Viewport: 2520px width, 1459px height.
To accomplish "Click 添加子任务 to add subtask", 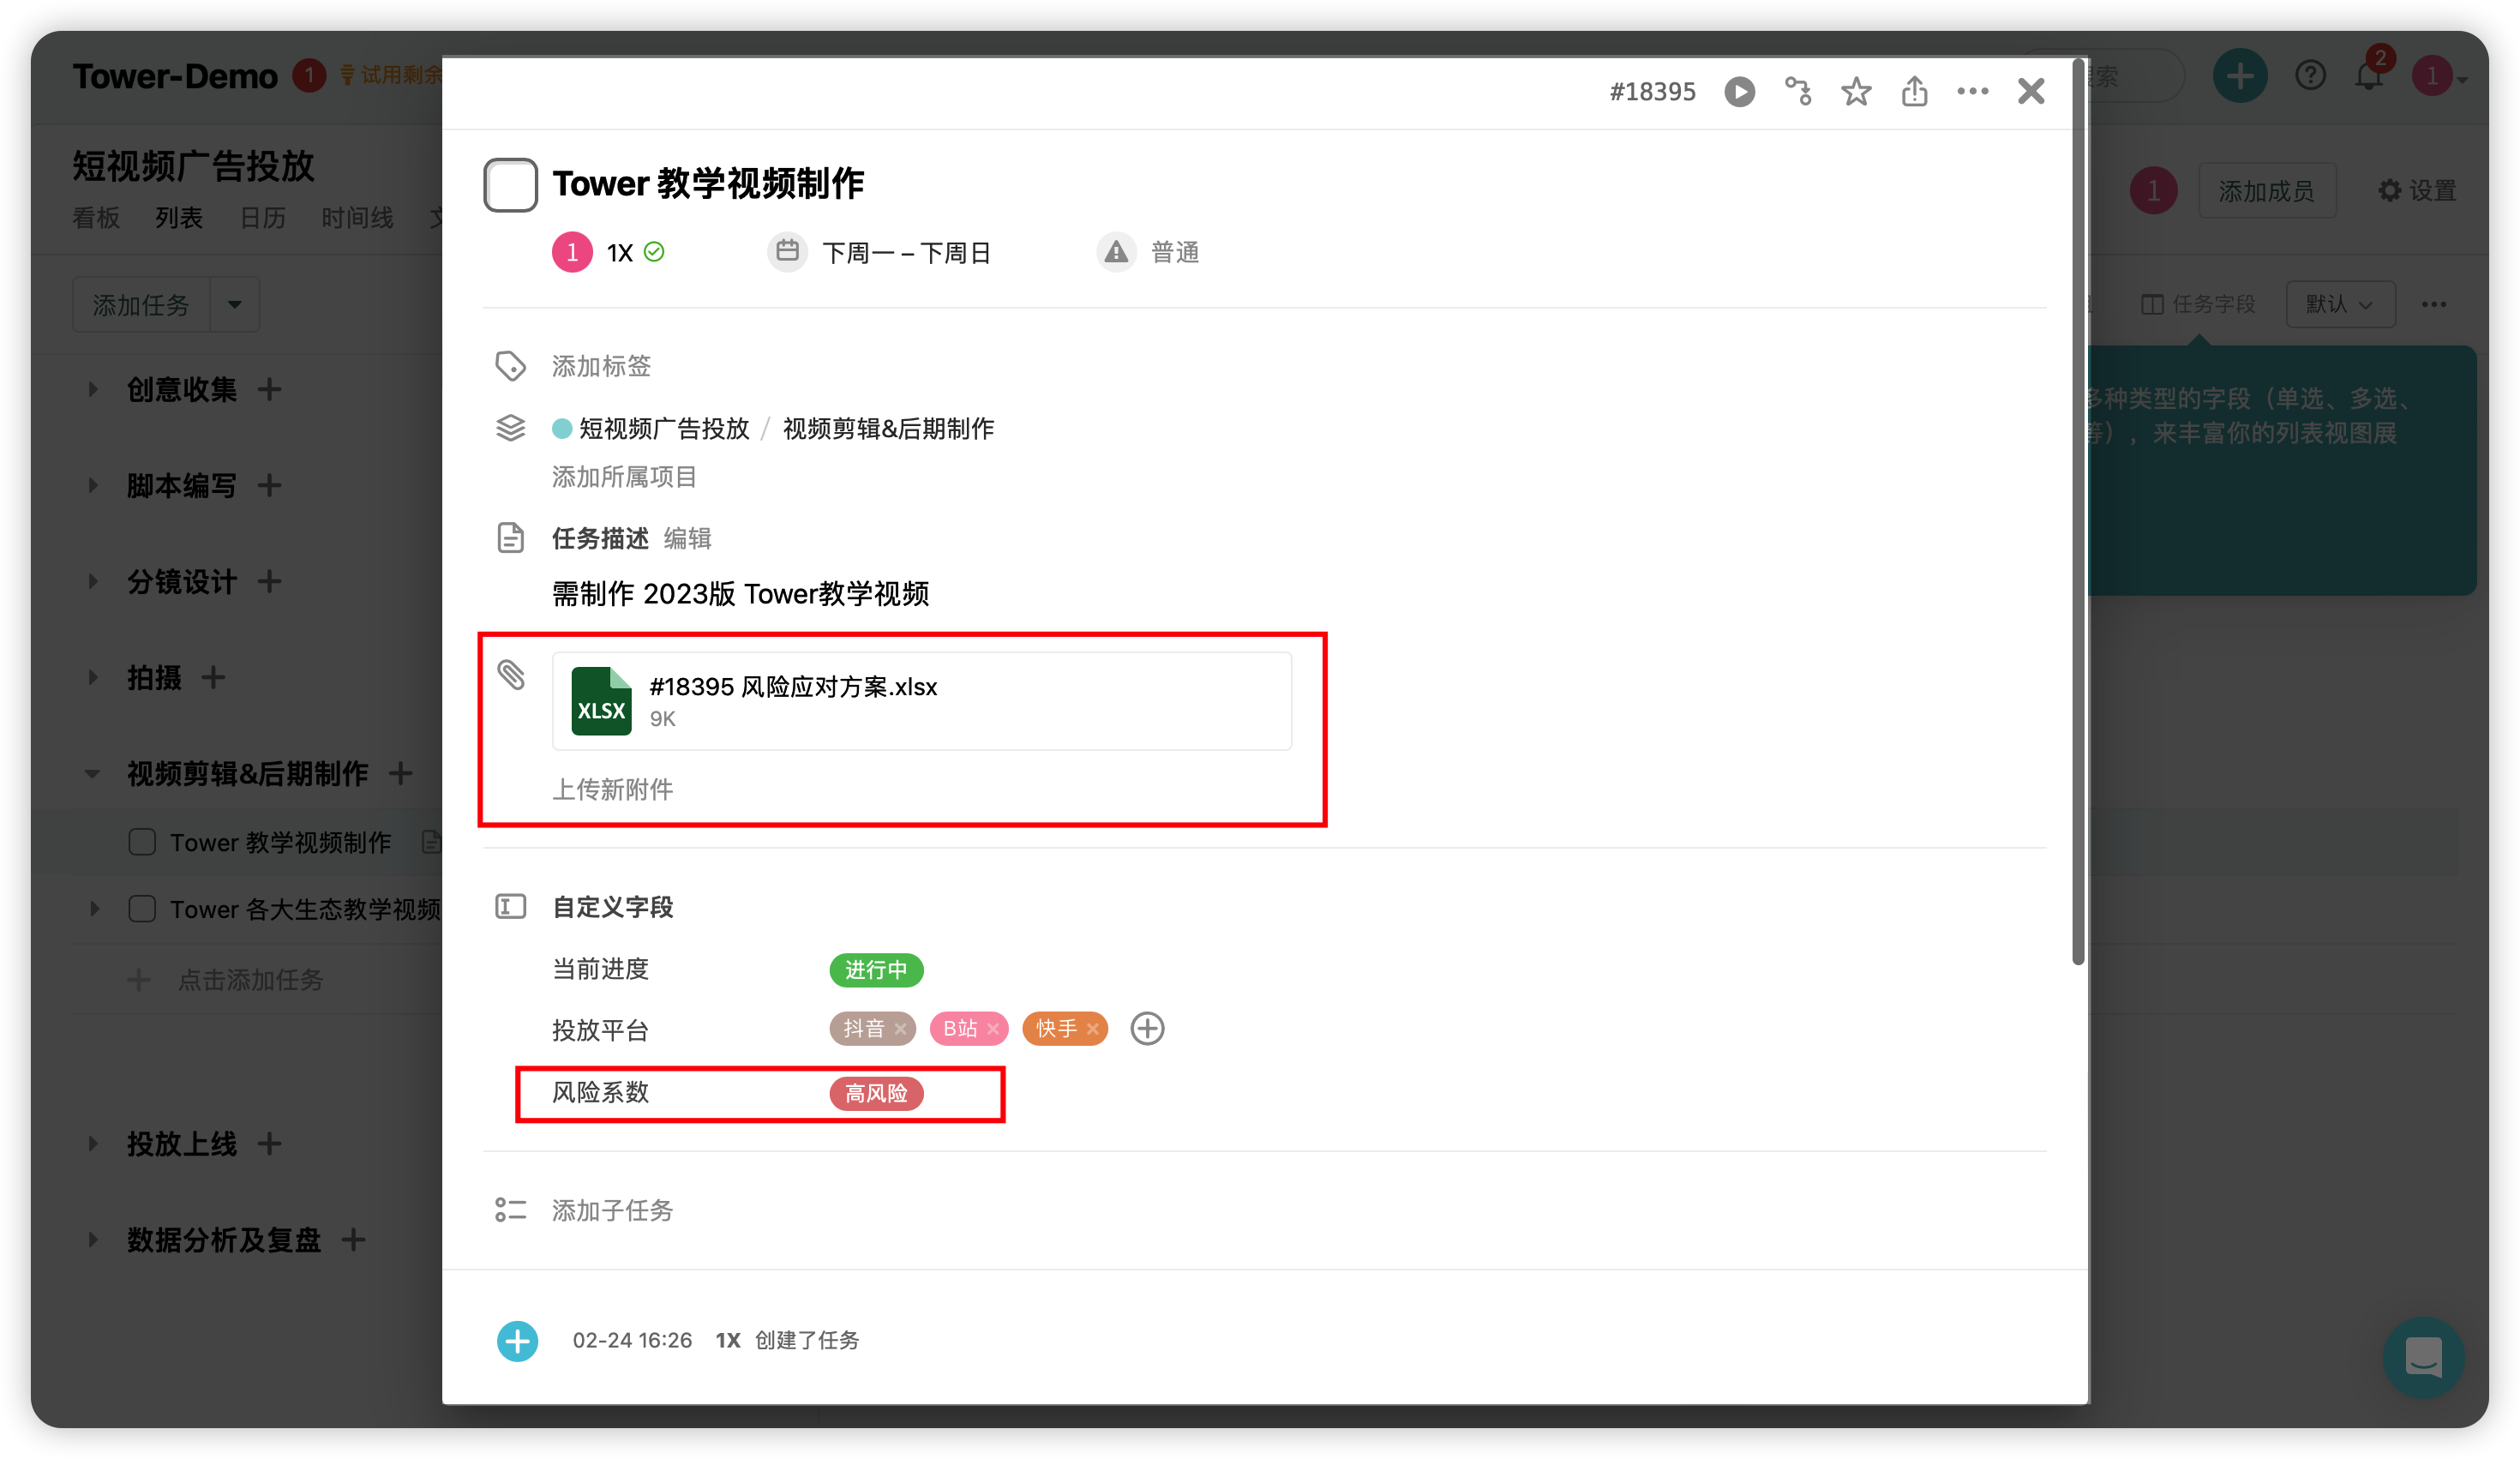I will [612, 1211].
